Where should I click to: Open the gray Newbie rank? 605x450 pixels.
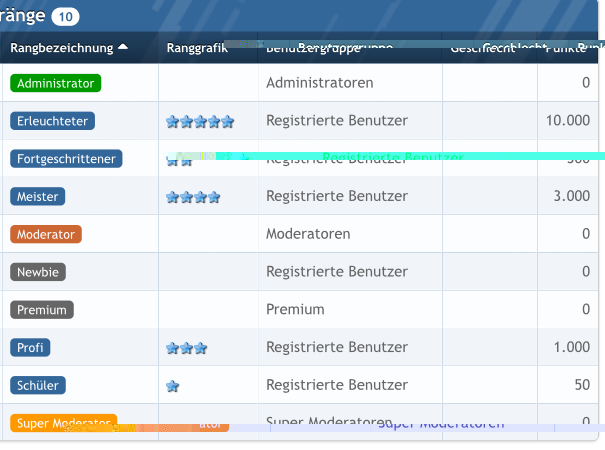pos(39,272)
